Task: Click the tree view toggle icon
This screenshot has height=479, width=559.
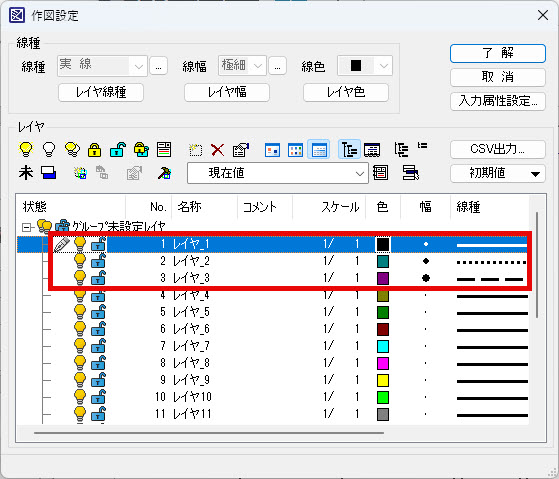Action: [x=349, y=149]
